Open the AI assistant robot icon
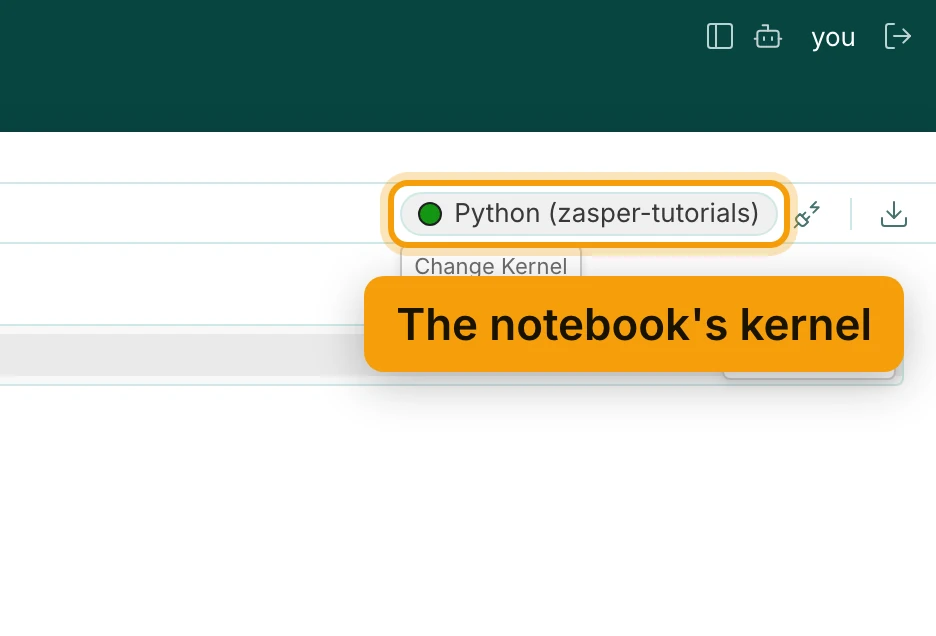936x636 pixels. pyautogui.click(x=768, y=36)
